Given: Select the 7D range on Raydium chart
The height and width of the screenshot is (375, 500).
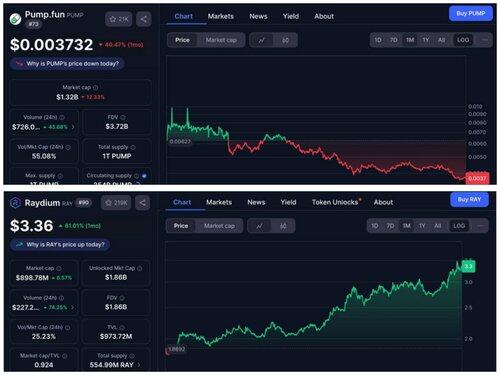Looking at the screenshot, I should (390, 226).
